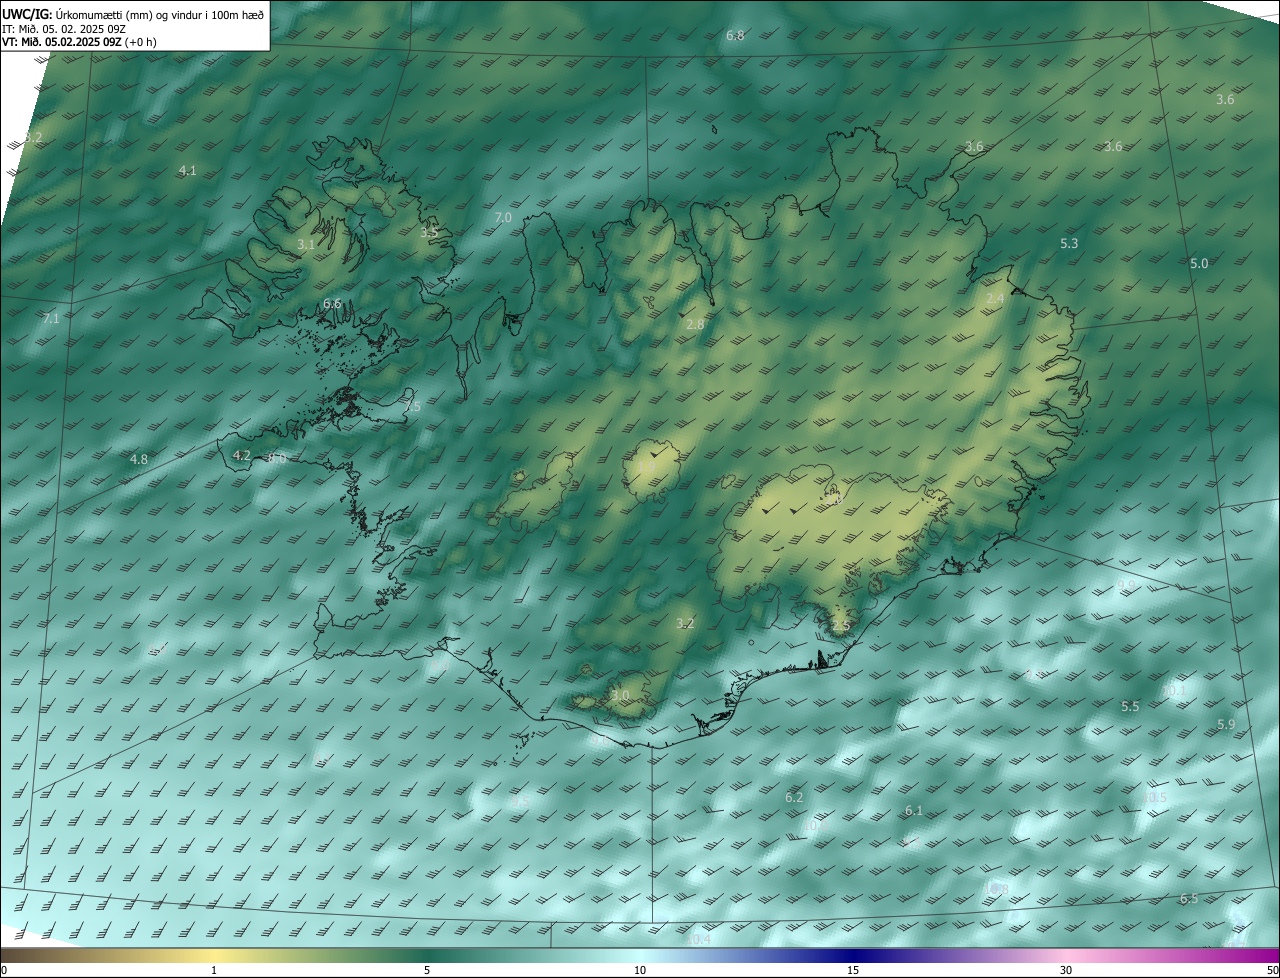1280x978 pixels.
Task: Click the 4.2 value label
Action: (241, 456)
